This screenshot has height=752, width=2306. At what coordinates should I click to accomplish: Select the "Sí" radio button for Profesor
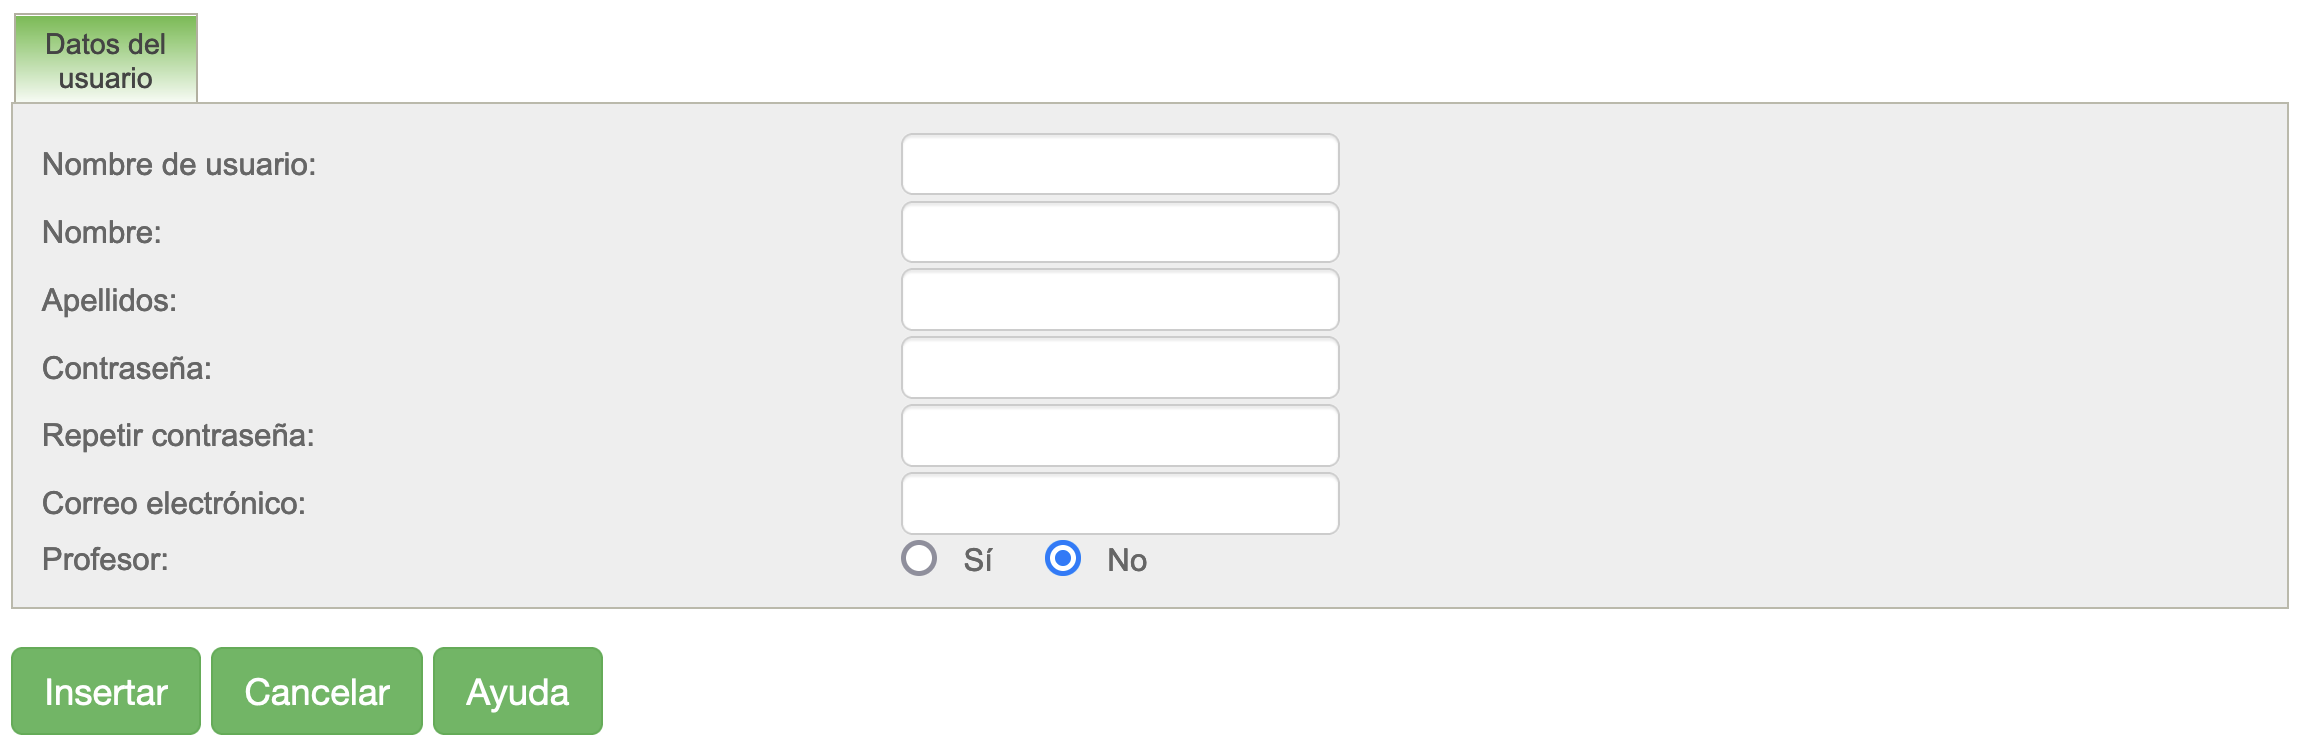919,558
